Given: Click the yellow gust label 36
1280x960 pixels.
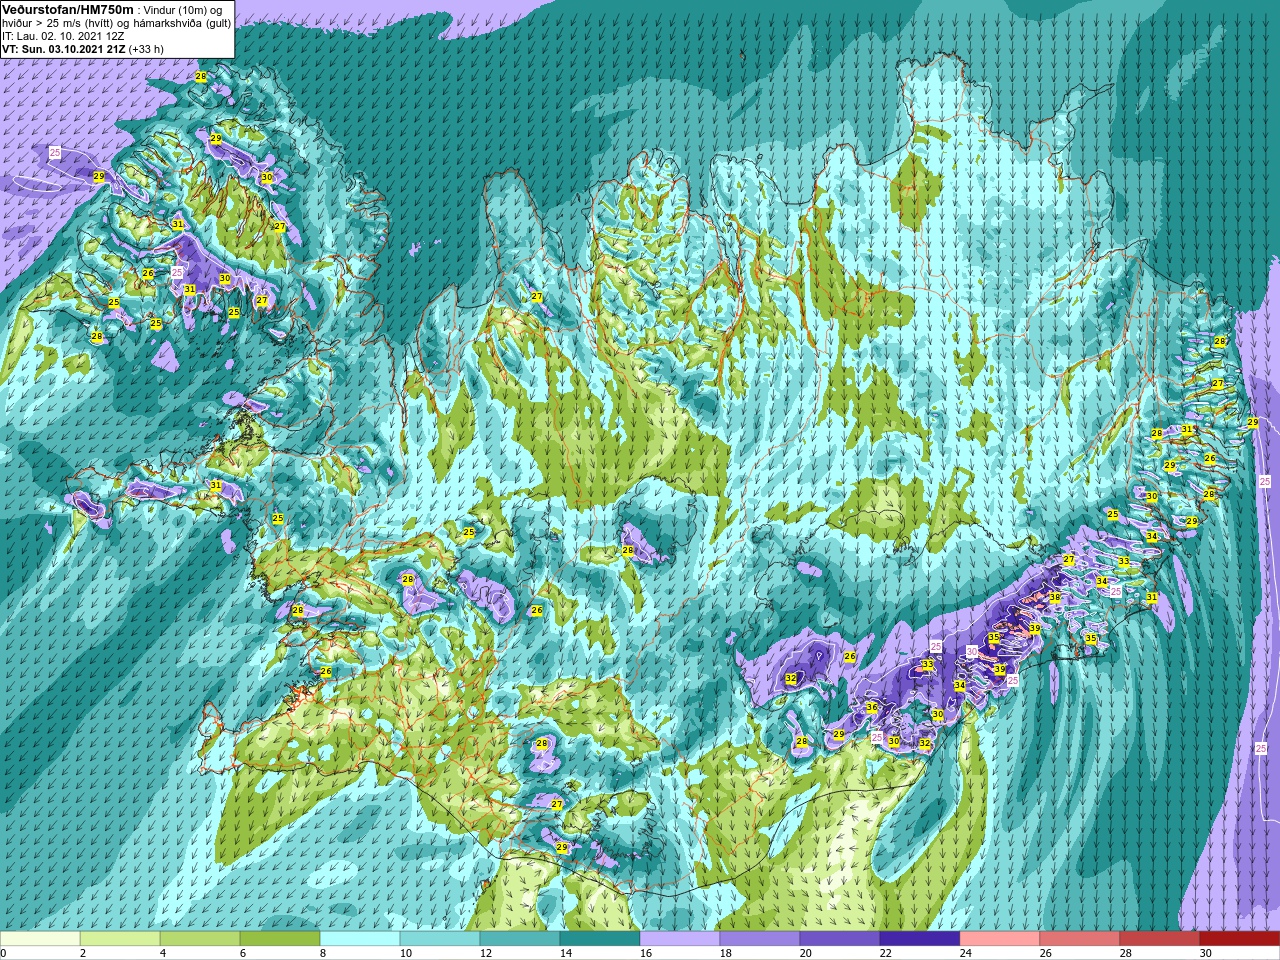Looking at the screenshot, I should (872, 707).
